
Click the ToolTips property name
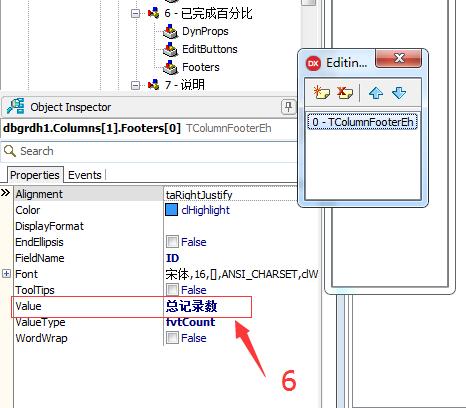coord(35,290)
